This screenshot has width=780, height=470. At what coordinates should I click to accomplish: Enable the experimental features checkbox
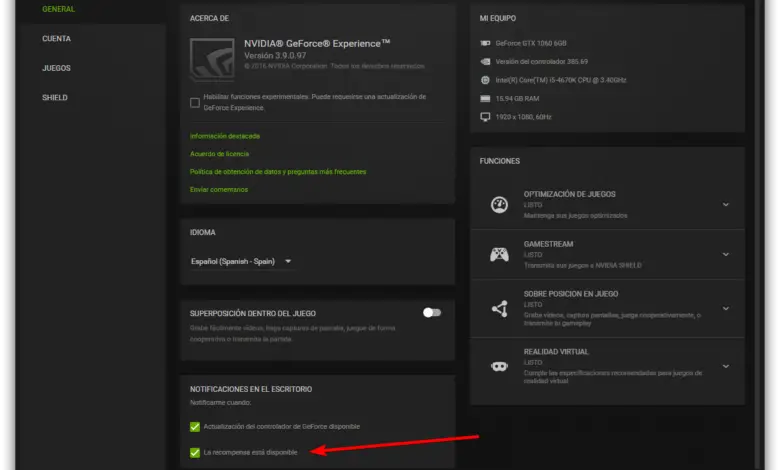[x=195, y=102]
